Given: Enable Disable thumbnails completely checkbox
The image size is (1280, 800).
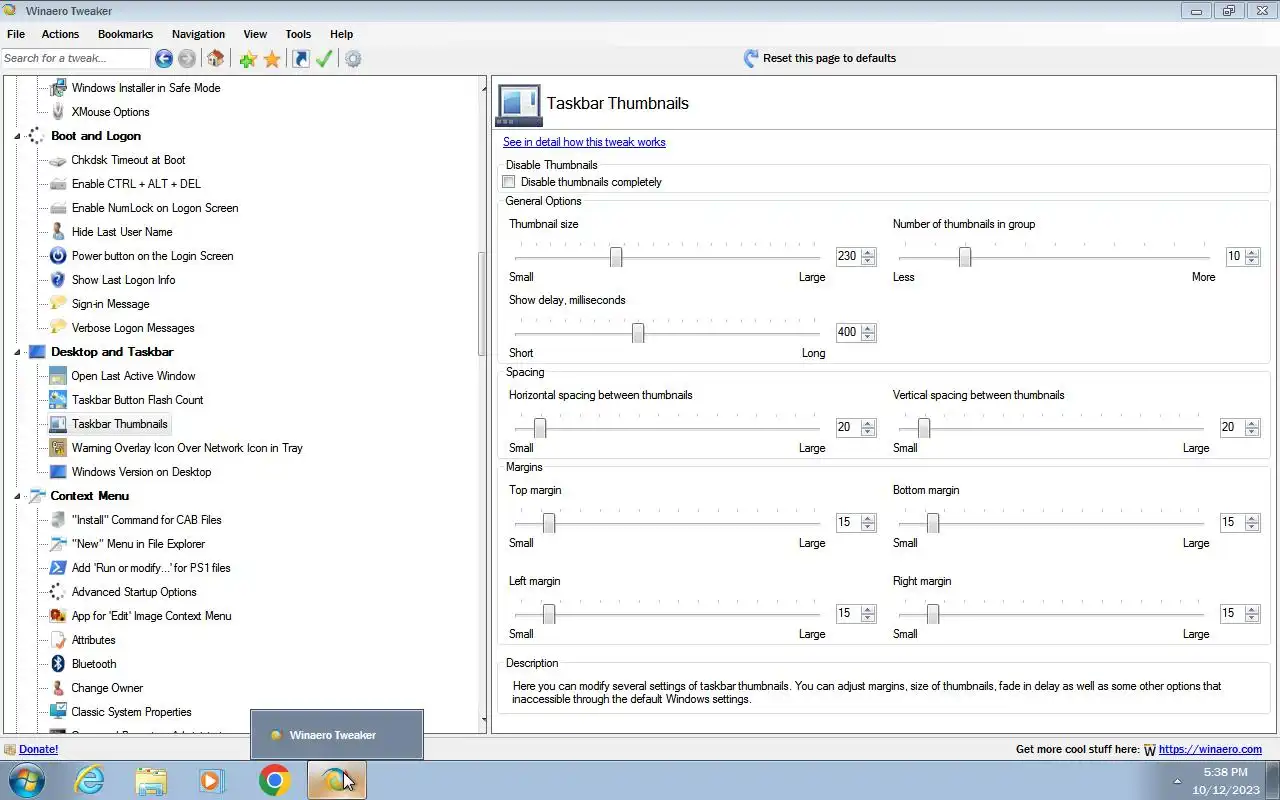Looking at the screenshot, I should tap(509, 182).
